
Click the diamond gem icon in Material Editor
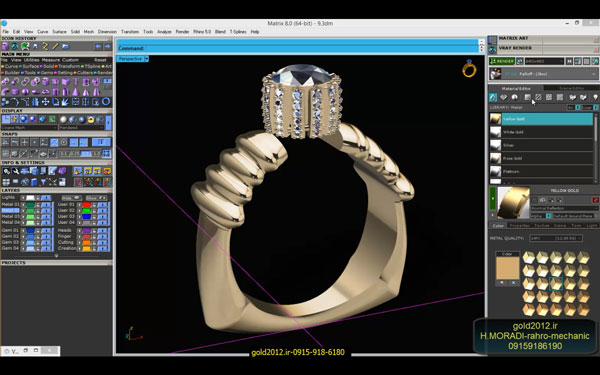point(504,97)
